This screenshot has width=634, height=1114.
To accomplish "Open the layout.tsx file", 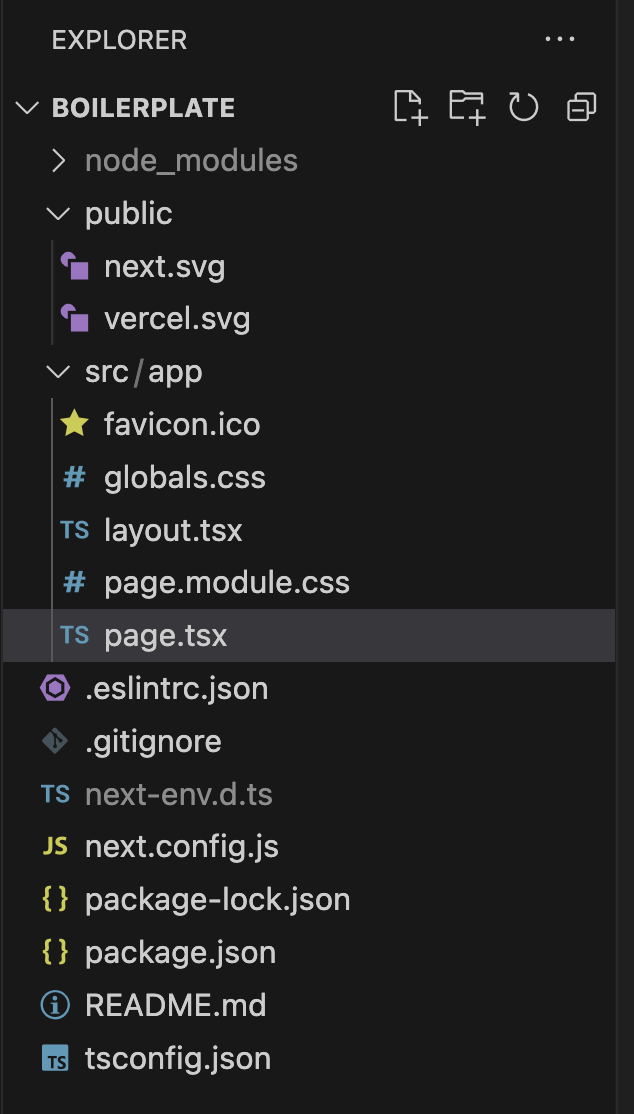I will point(173,530).
